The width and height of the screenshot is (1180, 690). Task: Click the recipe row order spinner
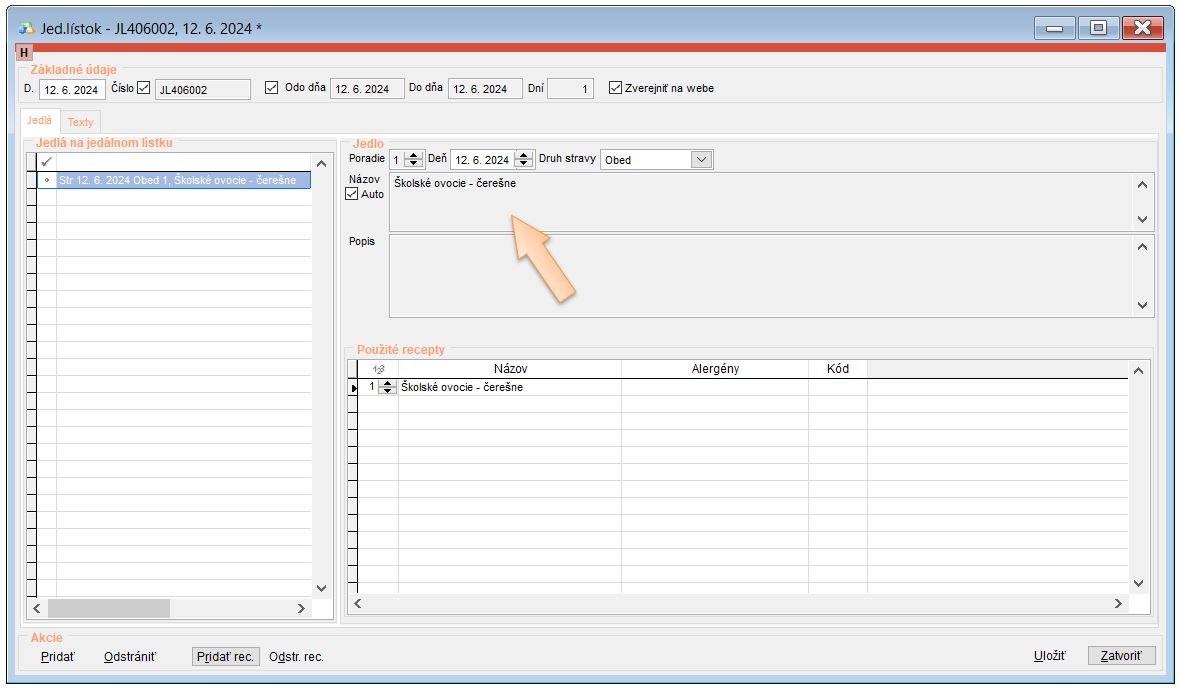click(x=387, y=388)
